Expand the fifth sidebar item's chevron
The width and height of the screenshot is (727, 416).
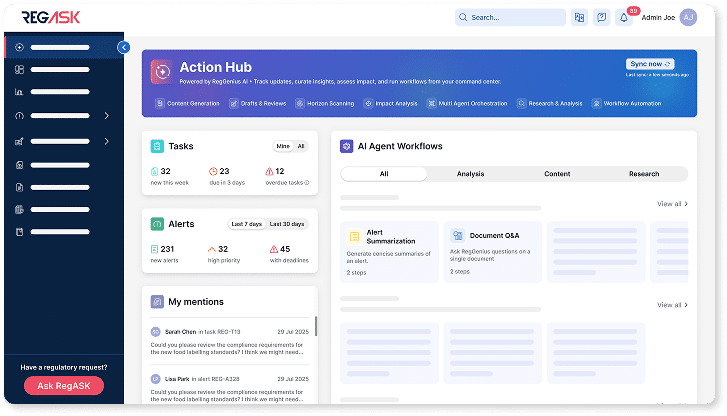pos(107,141)
